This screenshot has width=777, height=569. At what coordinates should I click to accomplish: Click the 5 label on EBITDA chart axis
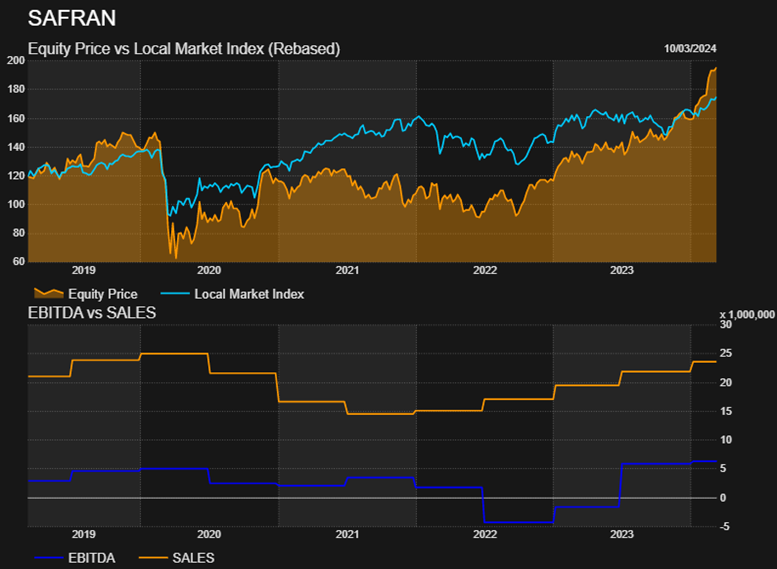pos(723,468)
